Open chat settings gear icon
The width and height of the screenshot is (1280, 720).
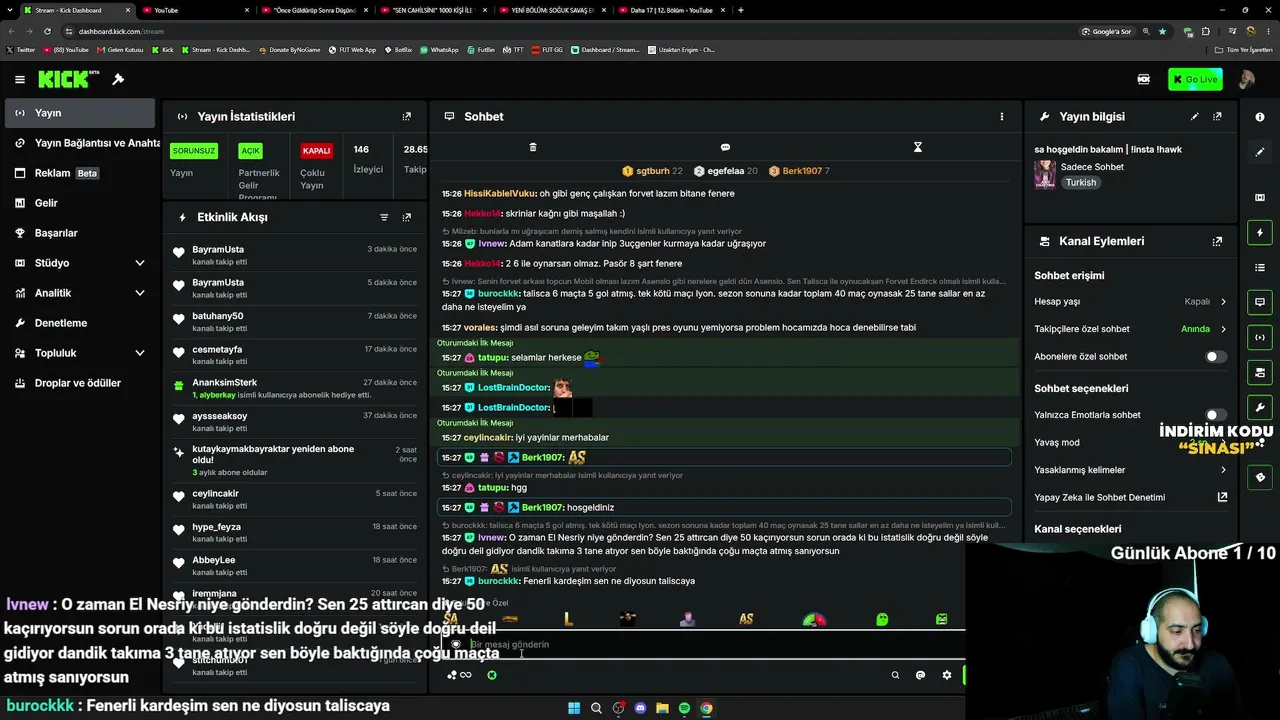947,675
